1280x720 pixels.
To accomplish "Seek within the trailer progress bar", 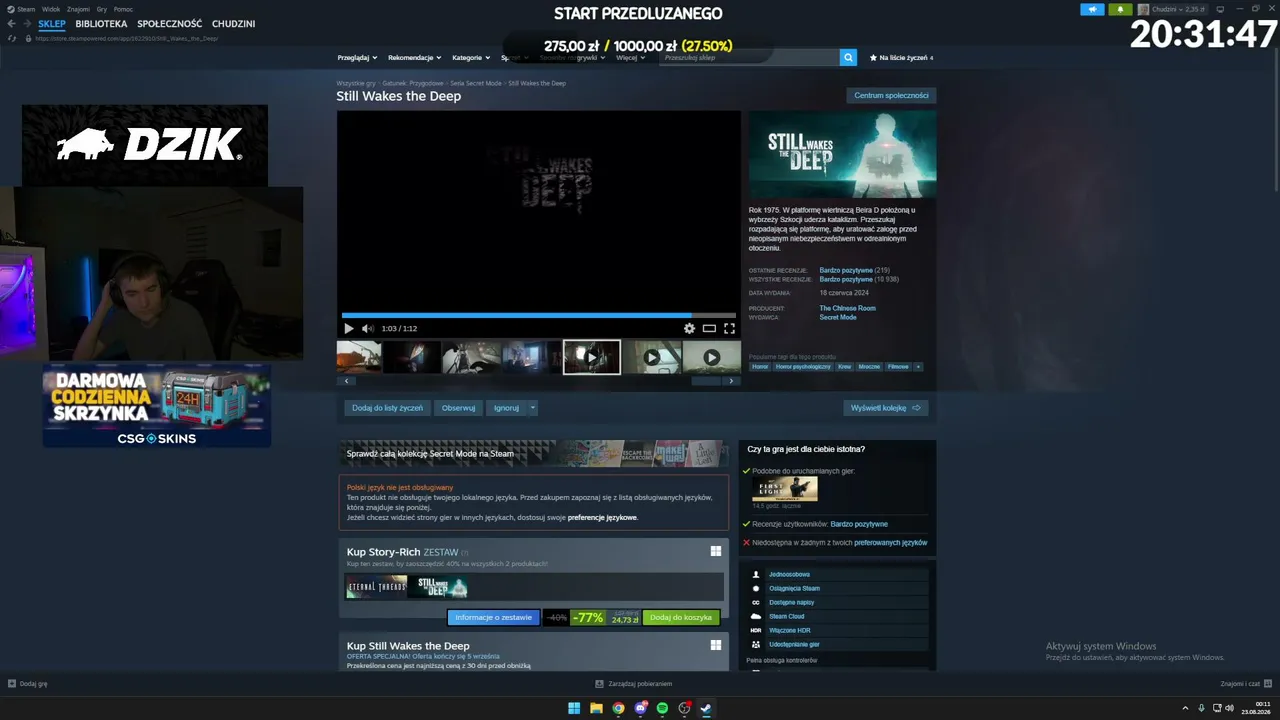I will tap(538, 315).
